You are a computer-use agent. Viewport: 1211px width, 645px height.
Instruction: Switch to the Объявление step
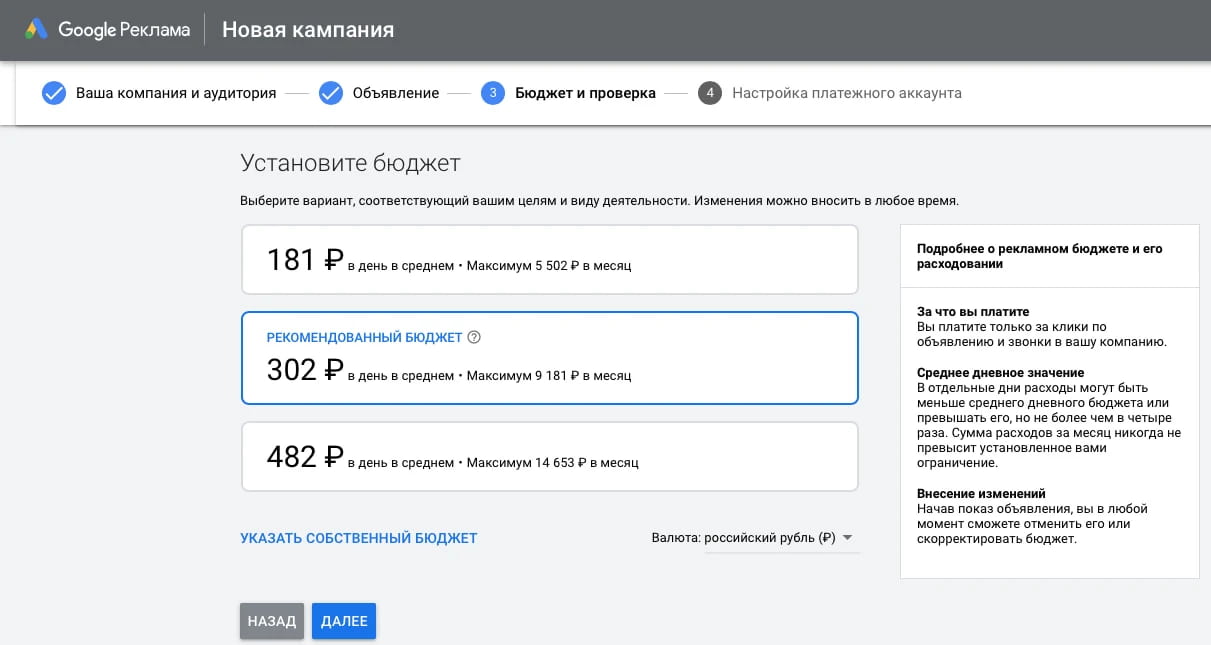coord(395,92)
